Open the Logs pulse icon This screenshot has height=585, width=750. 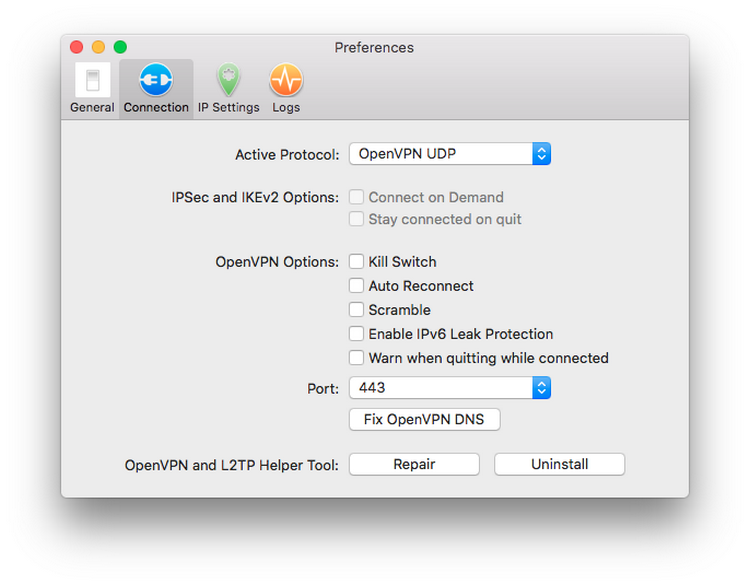[286, 80]
